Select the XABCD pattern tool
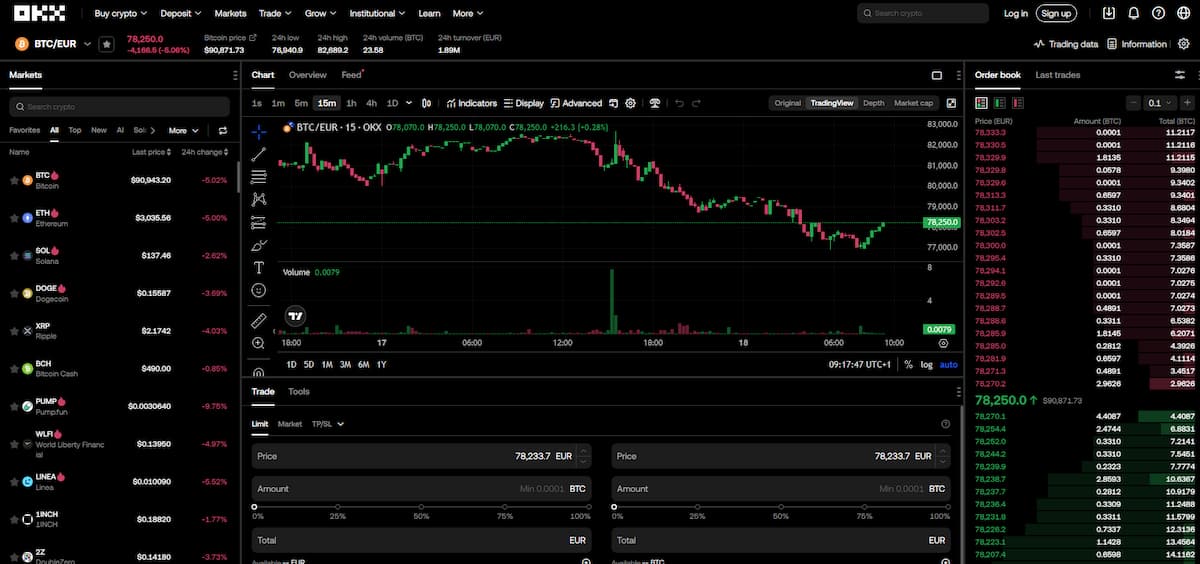Screen dimensions: 1200x564 click(259, 199)
